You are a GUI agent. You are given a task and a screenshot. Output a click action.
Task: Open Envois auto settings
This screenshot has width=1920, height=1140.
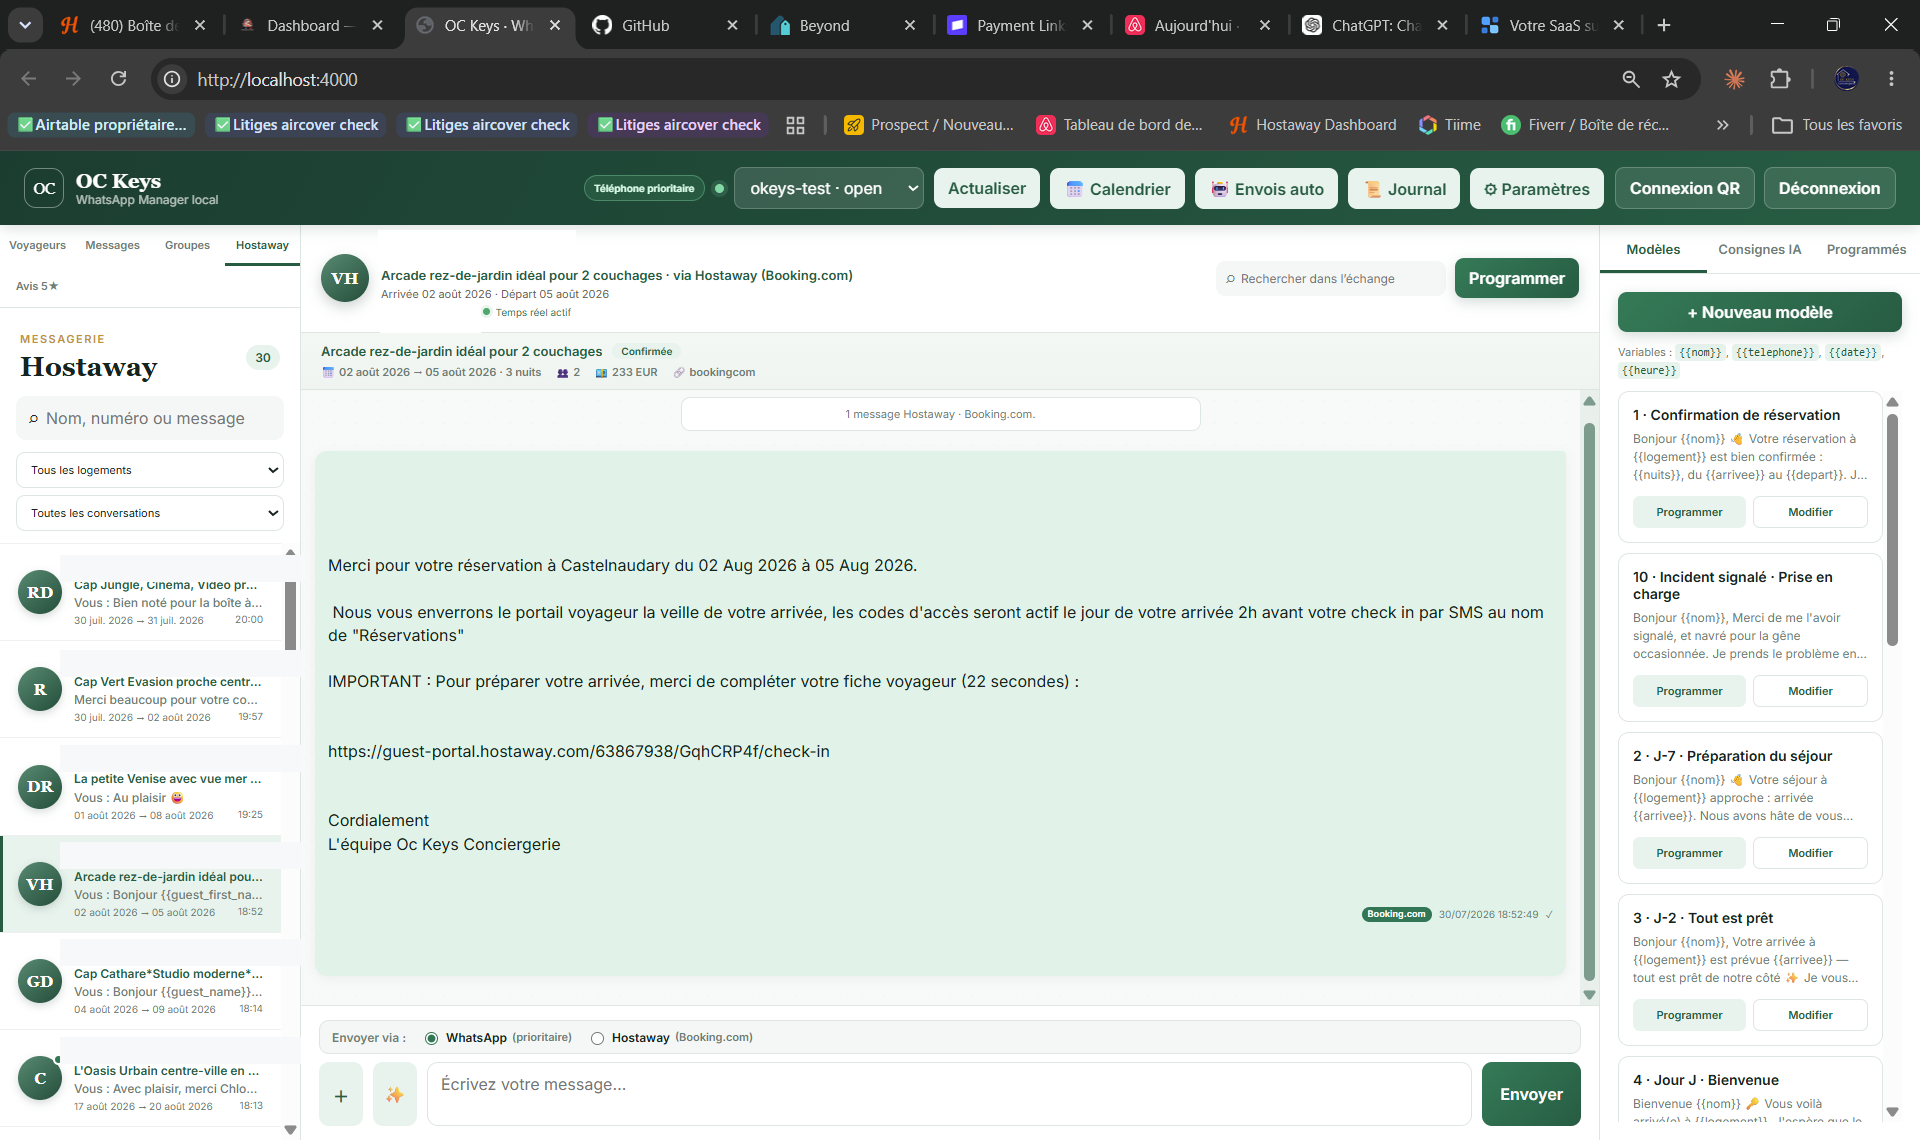pyautogui.click(x=1266, y=188)
